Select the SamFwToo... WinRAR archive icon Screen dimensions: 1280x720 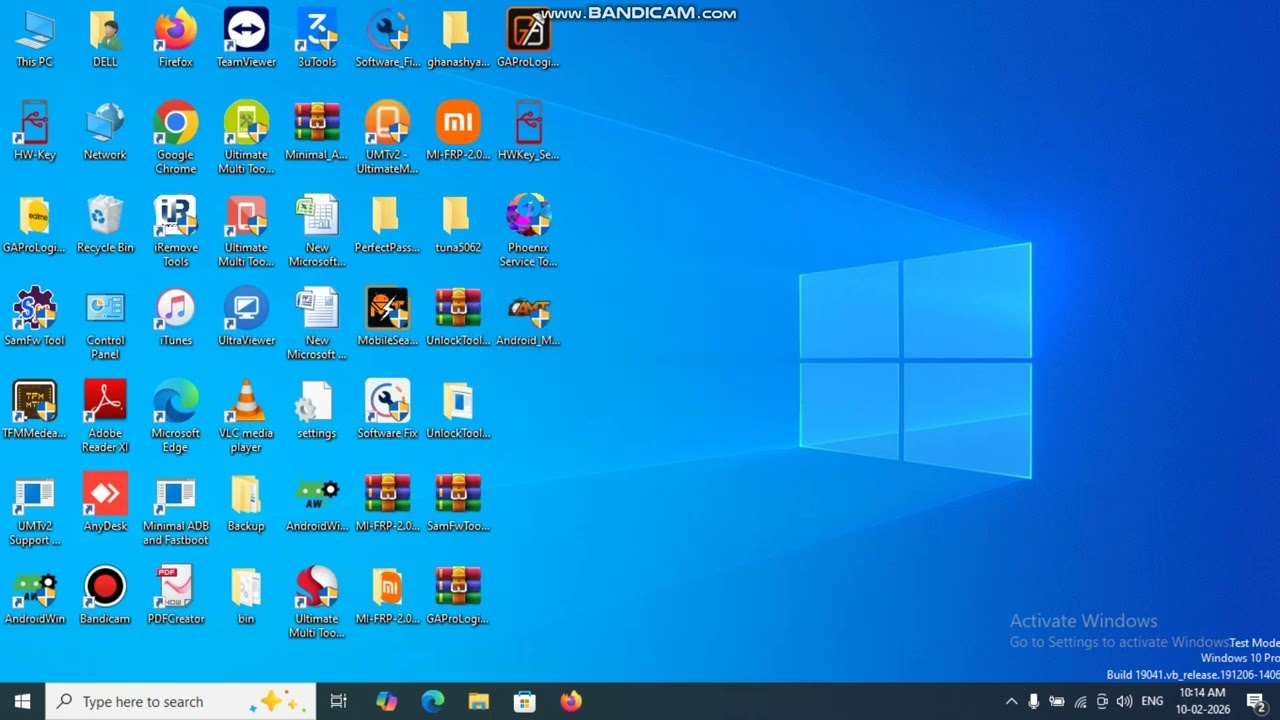458,503
